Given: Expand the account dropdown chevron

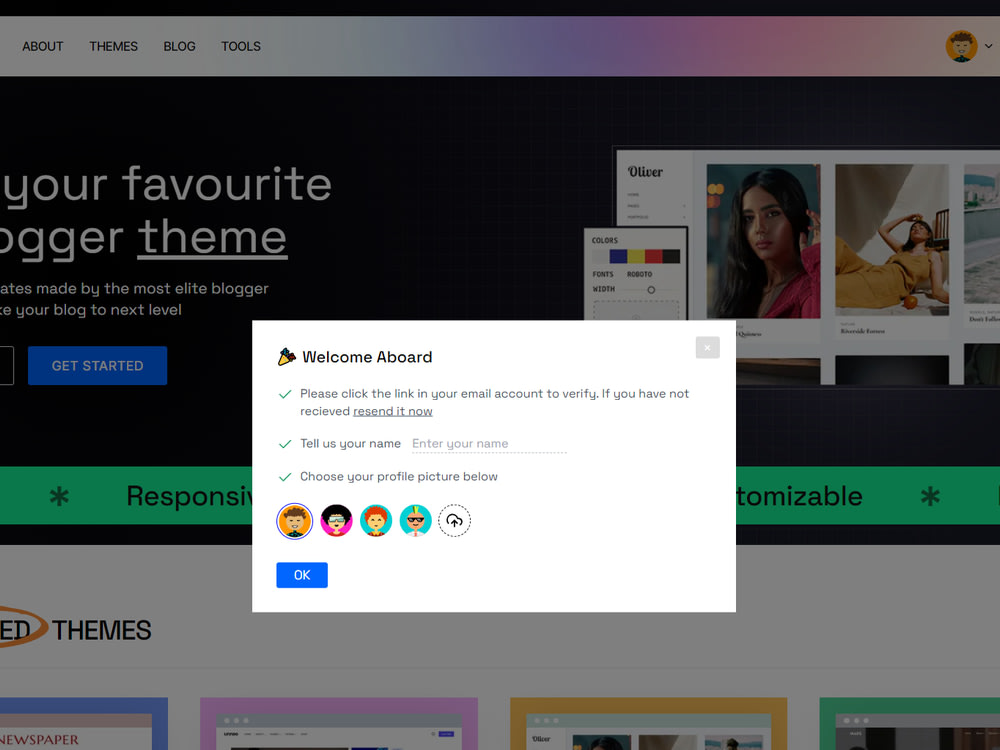Looking at the screenshot, I should 989,47.
